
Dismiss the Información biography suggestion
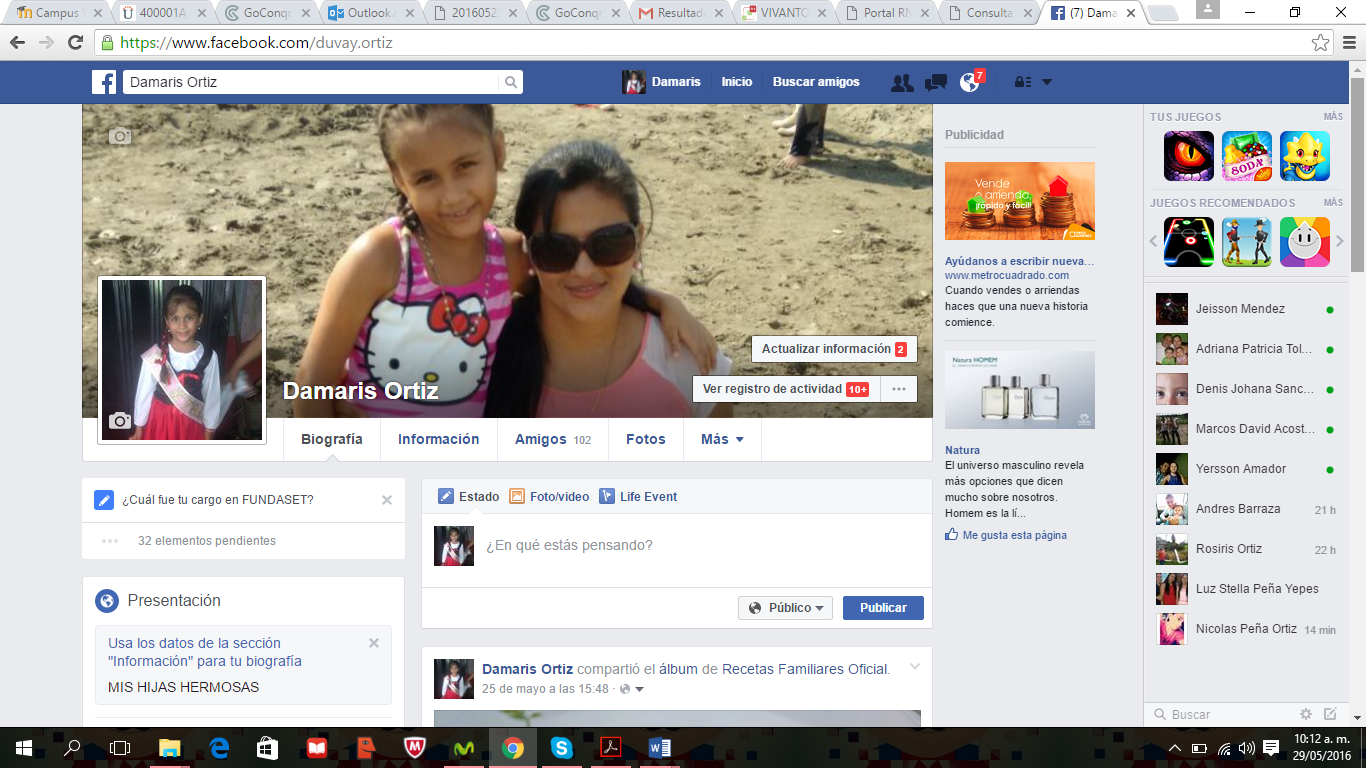[374, 643]
